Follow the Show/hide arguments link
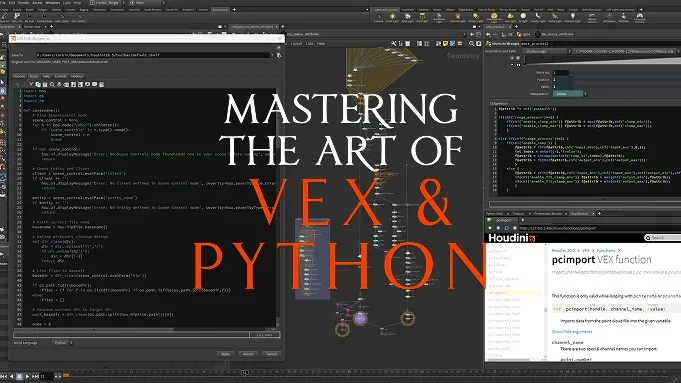Image resolution: width=681 pixels, height=383 pixels. [572, 331]
